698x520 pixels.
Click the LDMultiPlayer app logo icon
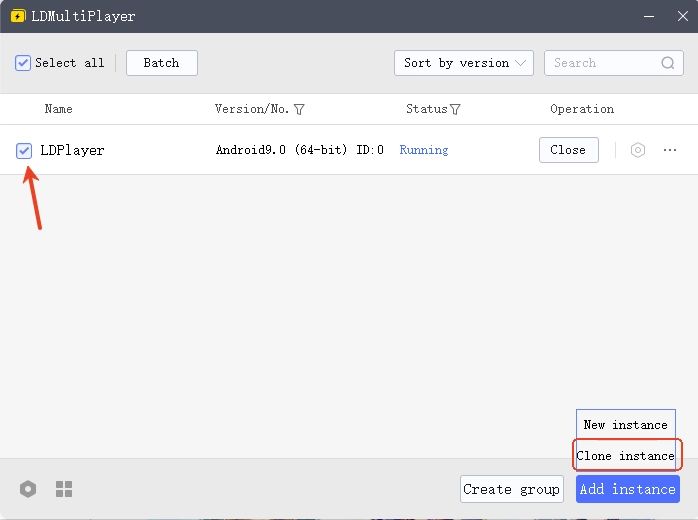point(18,16)
